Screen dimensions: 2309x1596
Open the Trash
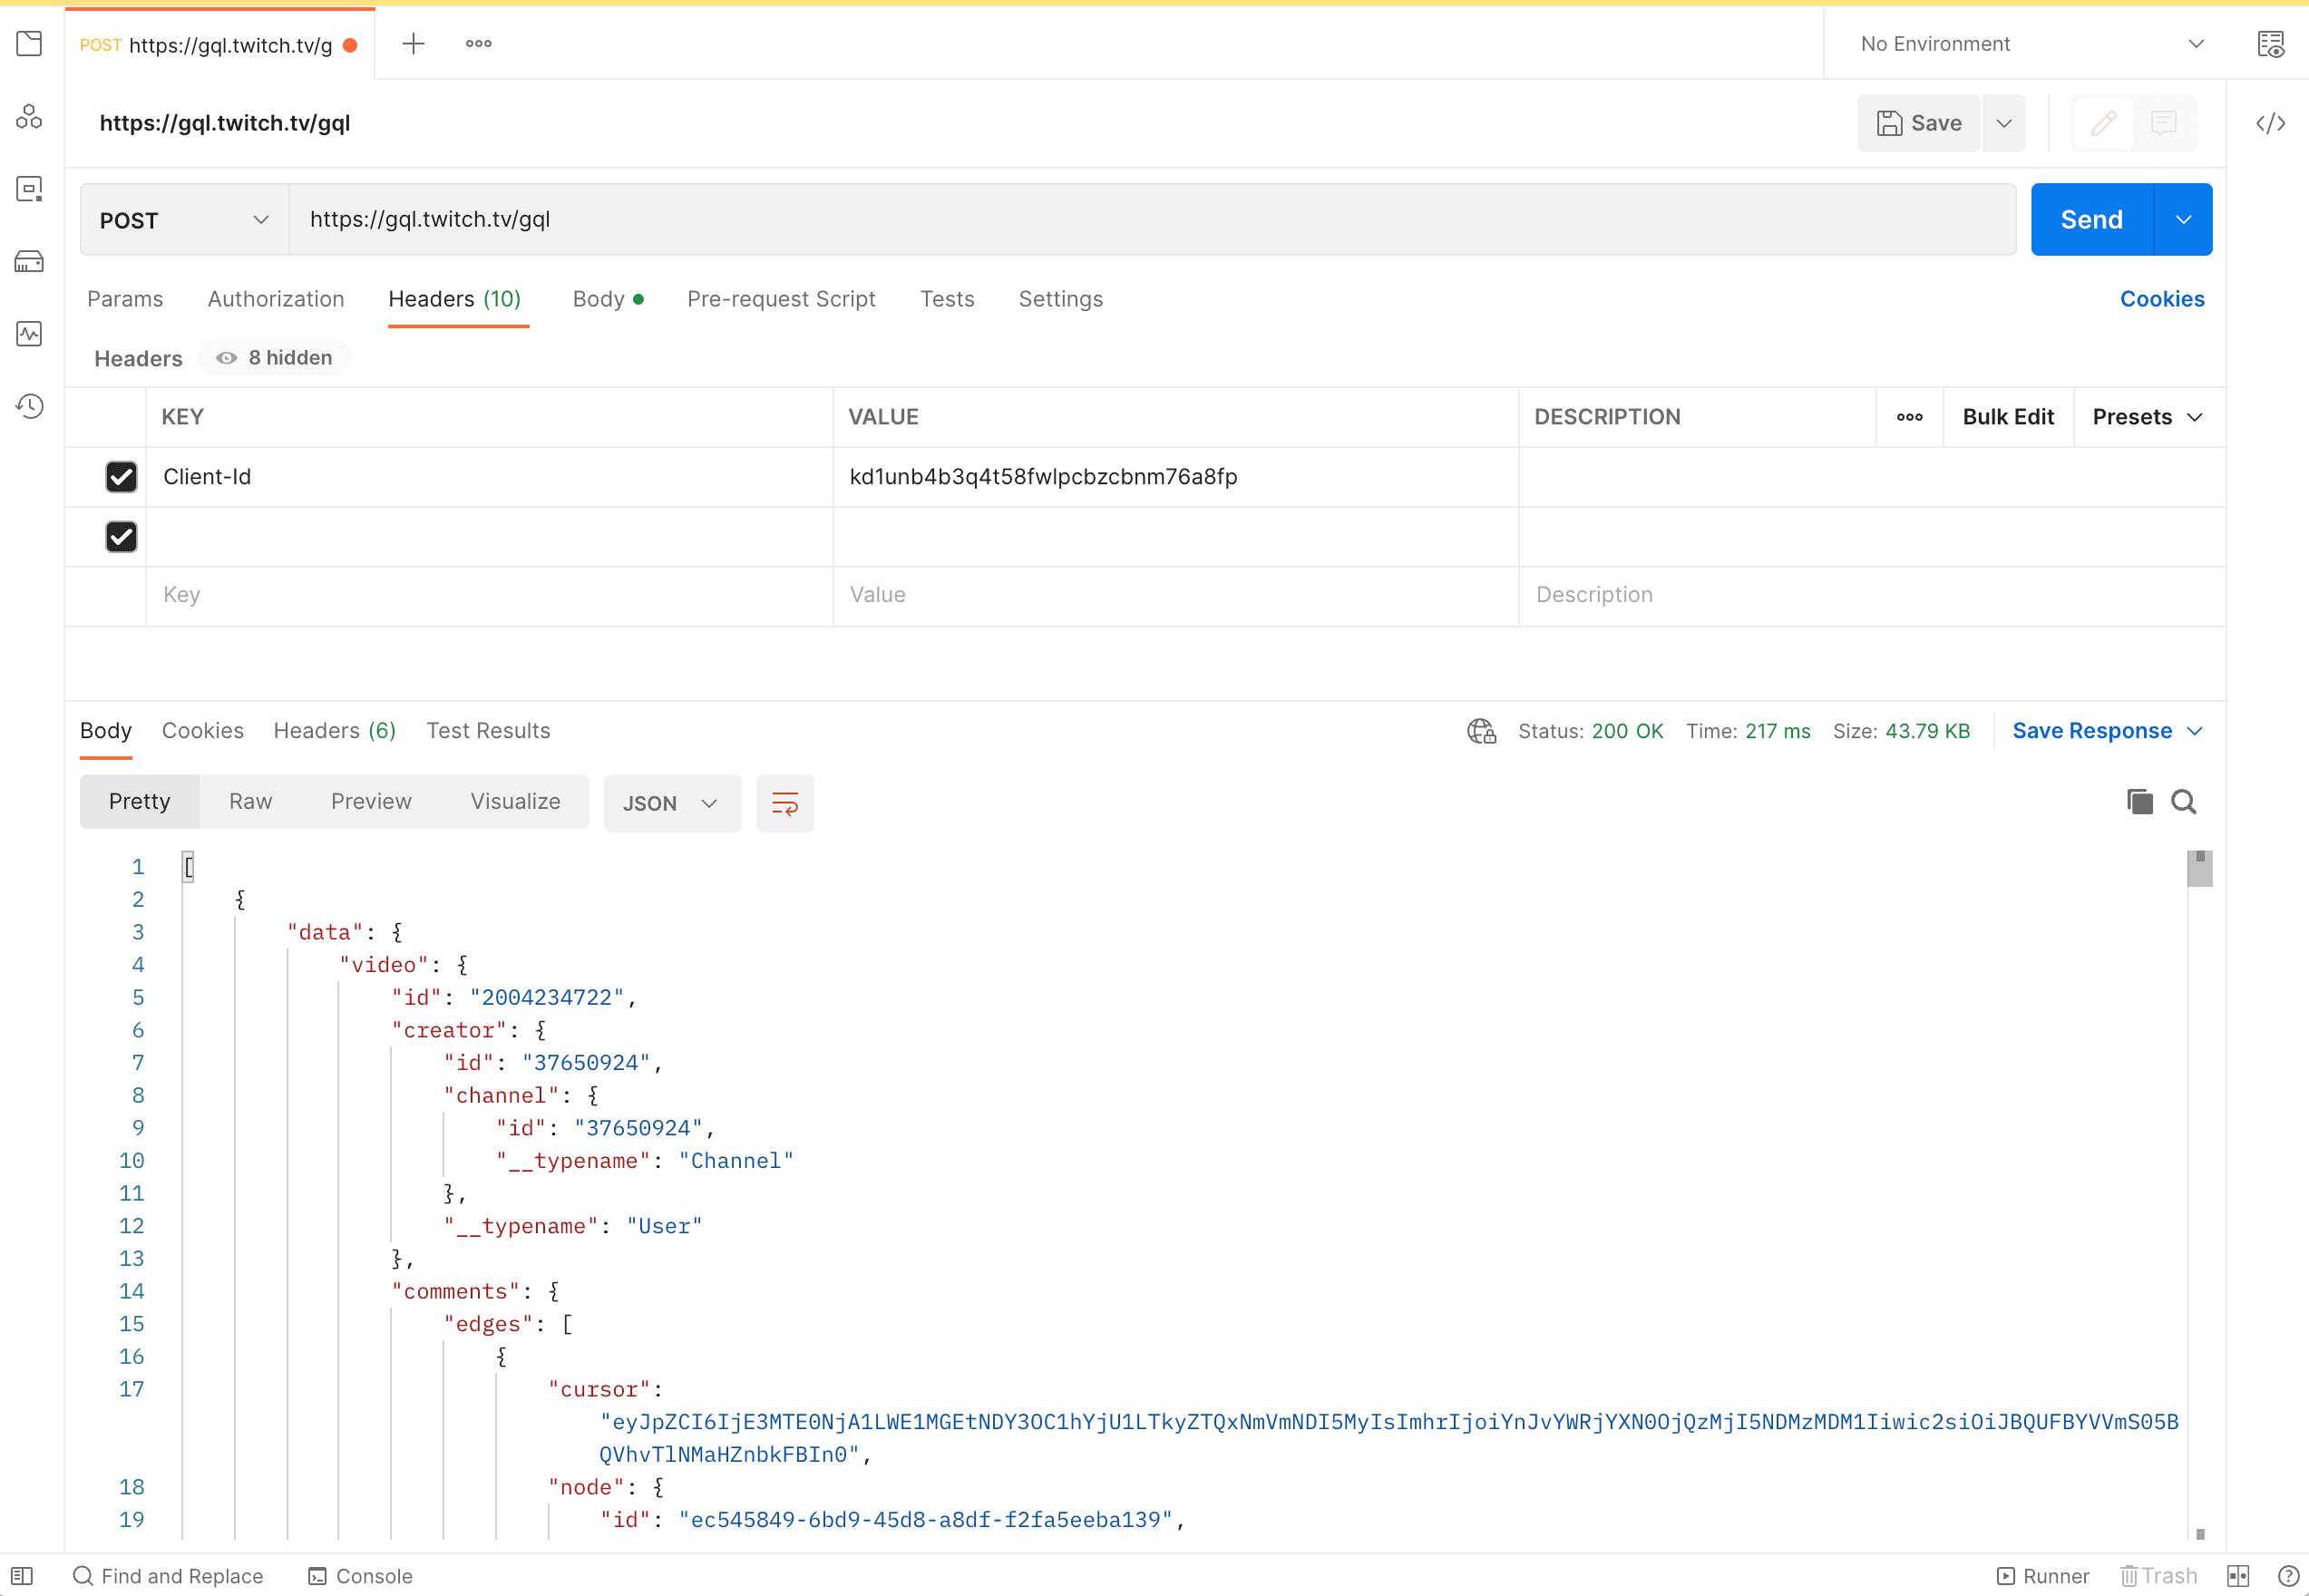click(x=2158, y=1576)
